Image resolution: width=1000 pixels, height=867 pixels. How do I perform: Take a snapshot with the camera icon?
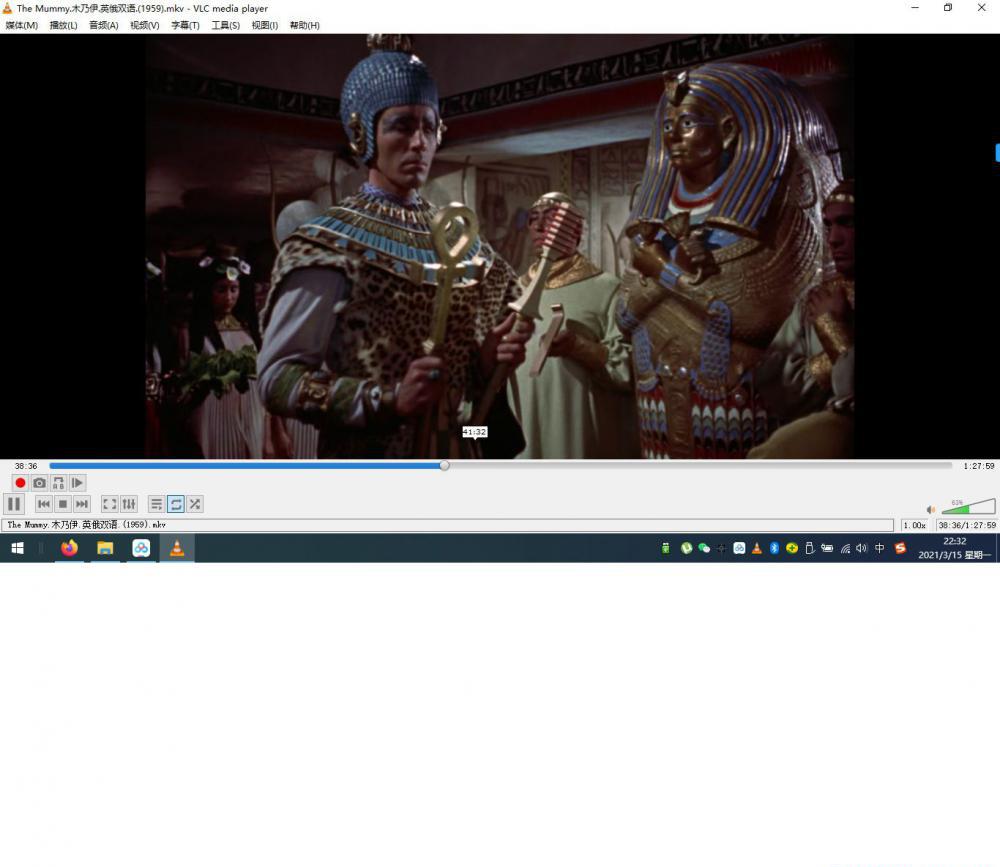39,483
